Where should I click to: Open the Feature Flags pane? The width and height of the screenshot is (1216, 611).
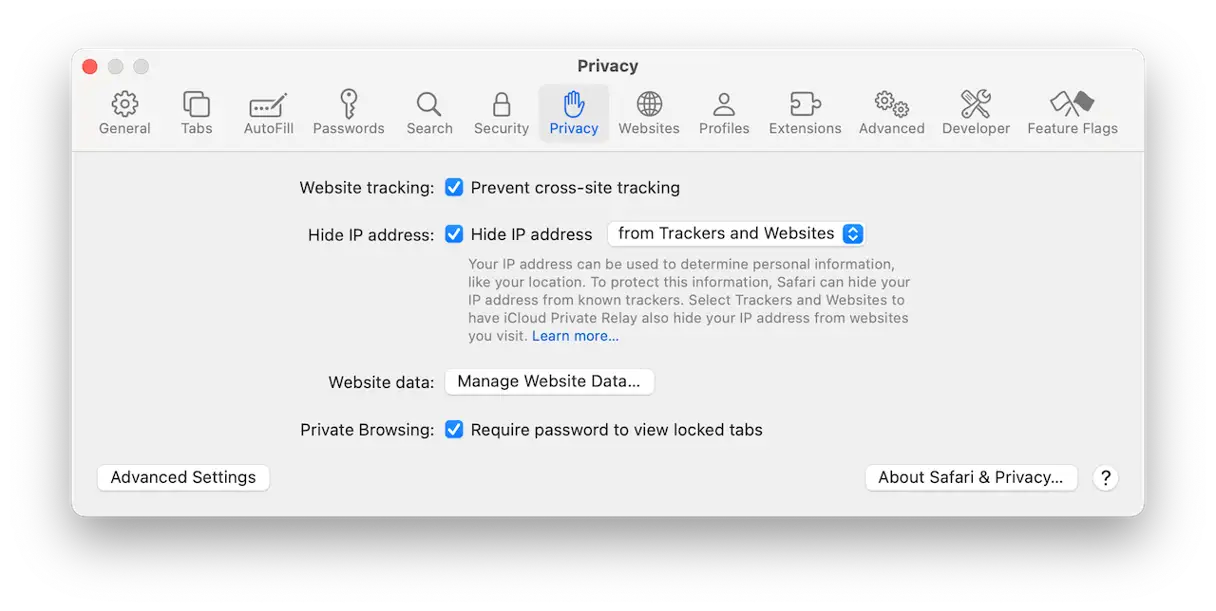click(1072, 104)
